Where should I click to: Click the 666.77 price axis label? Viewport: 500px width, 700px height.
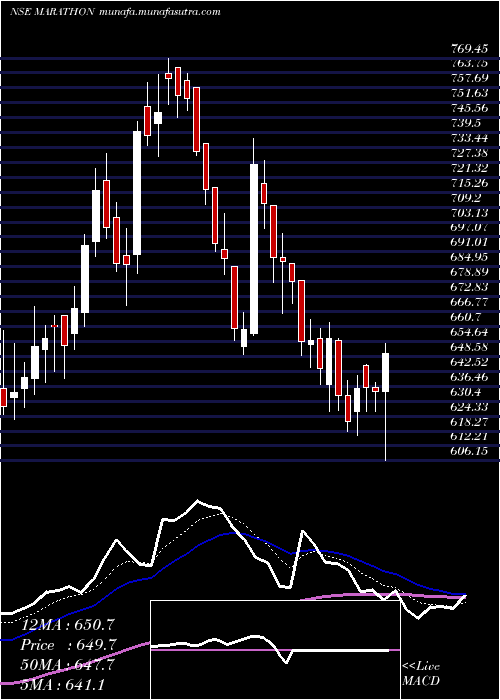pos(469,302)
